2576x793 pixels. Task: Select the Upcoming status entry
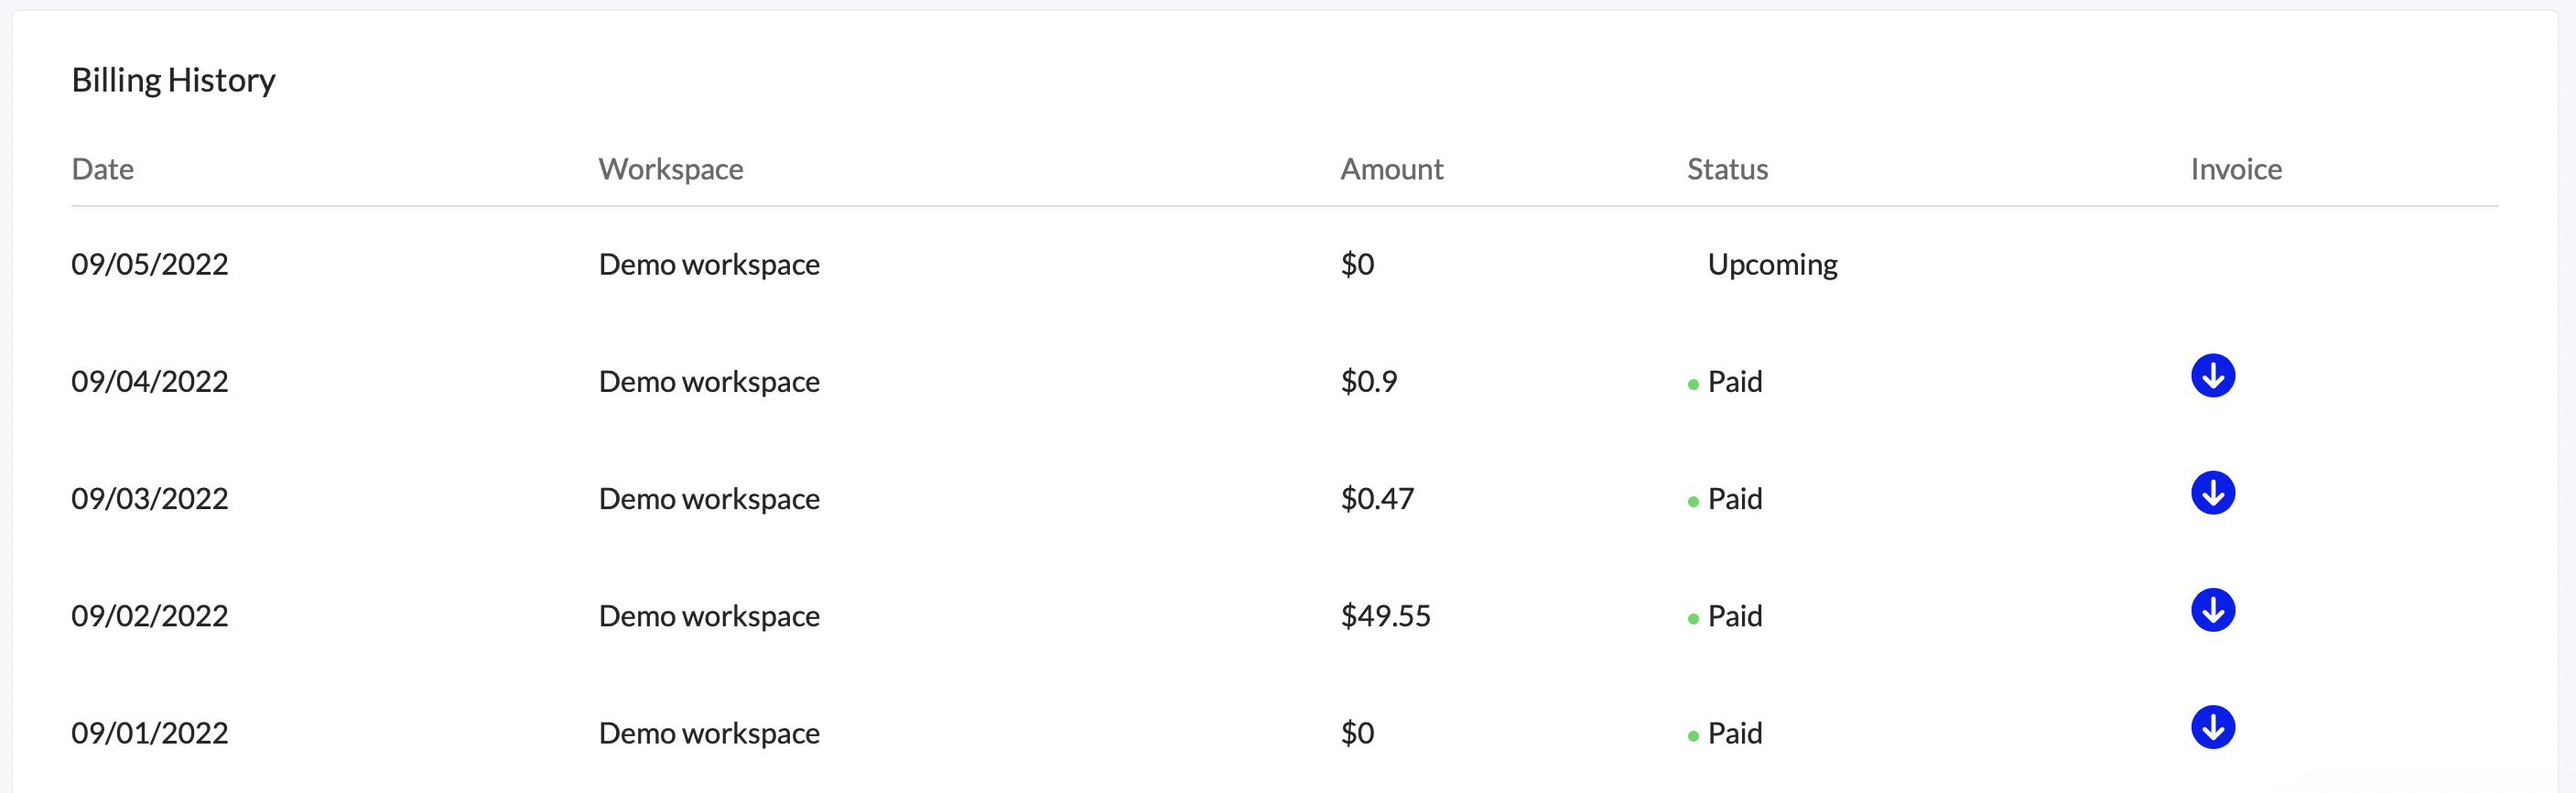[1772, 264]
